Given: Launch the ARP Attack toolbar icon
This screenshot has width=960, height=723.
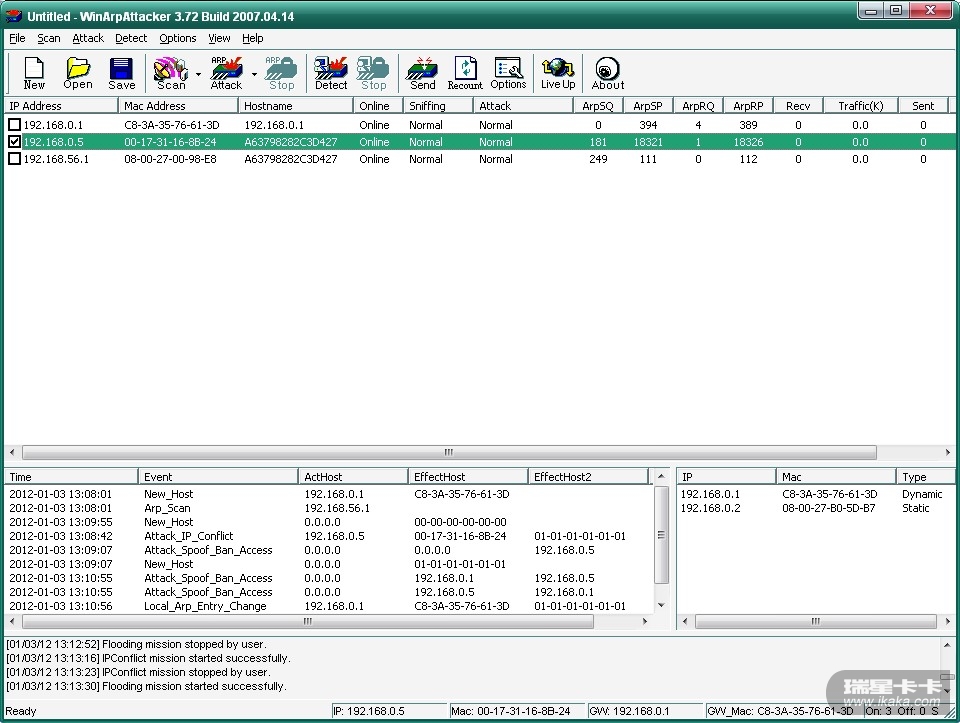Looking at the screenshot, I should click(x=227, y=72).
